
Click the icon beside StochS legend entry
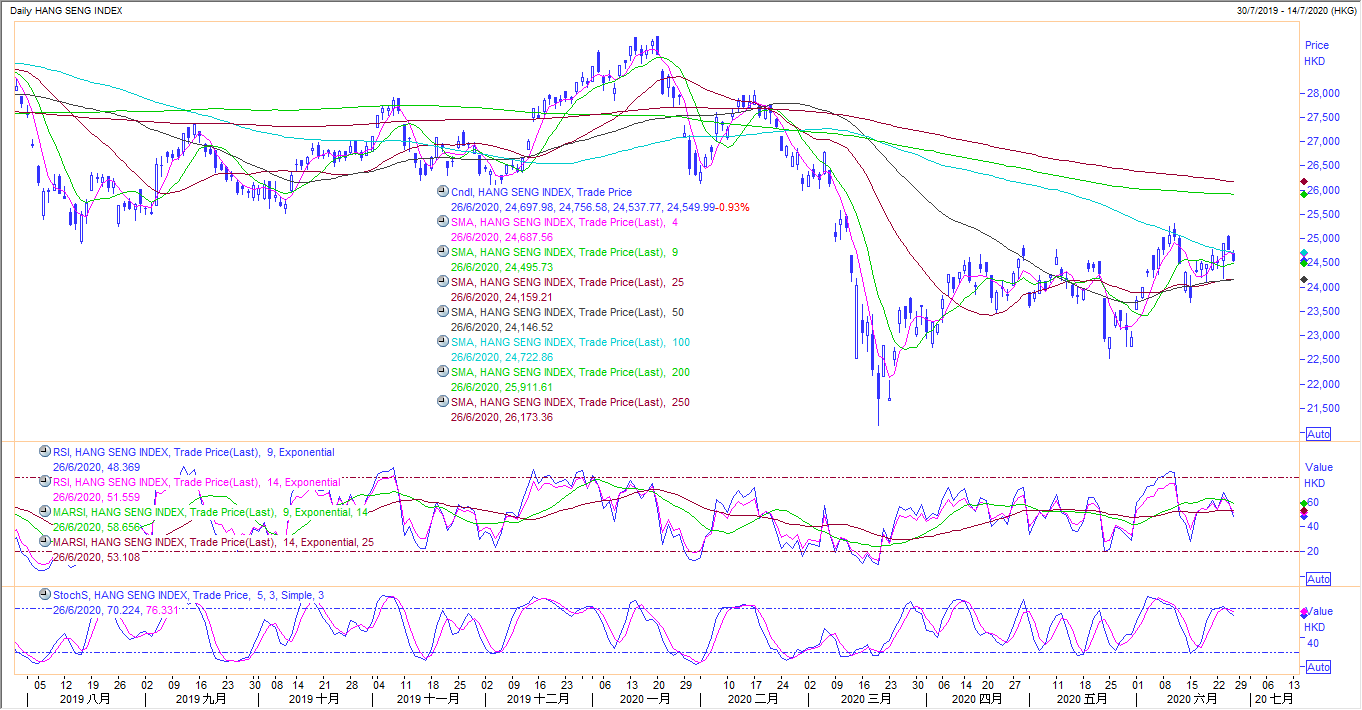[45, 594]
